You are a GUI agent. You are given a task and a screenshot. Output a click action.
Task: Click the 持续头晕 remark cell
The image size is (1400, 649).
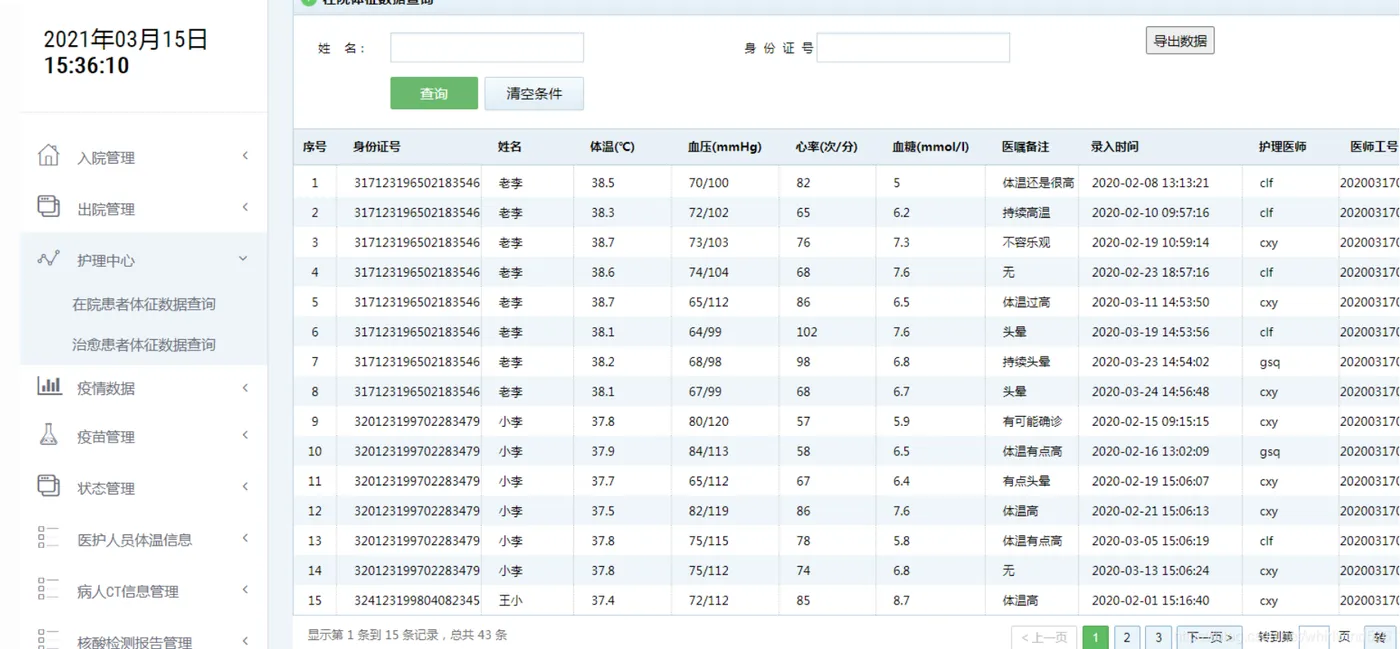click(x=1026, y=362)
